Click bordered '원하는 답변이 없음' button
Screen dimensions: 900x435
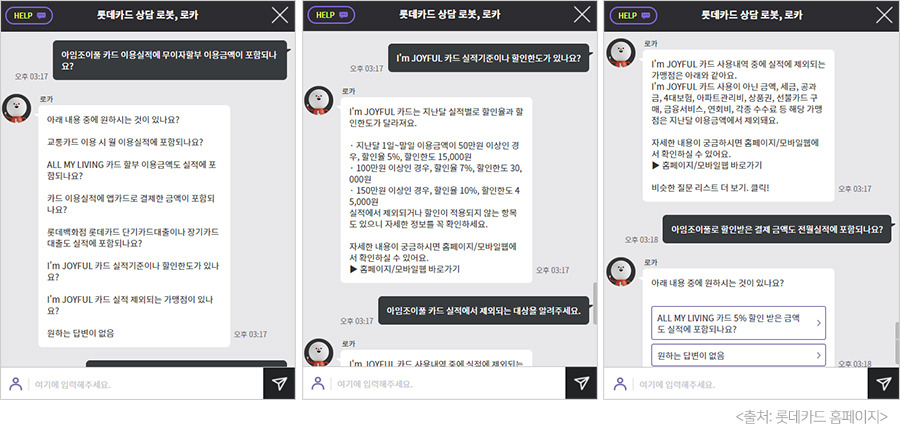point(739,356)
